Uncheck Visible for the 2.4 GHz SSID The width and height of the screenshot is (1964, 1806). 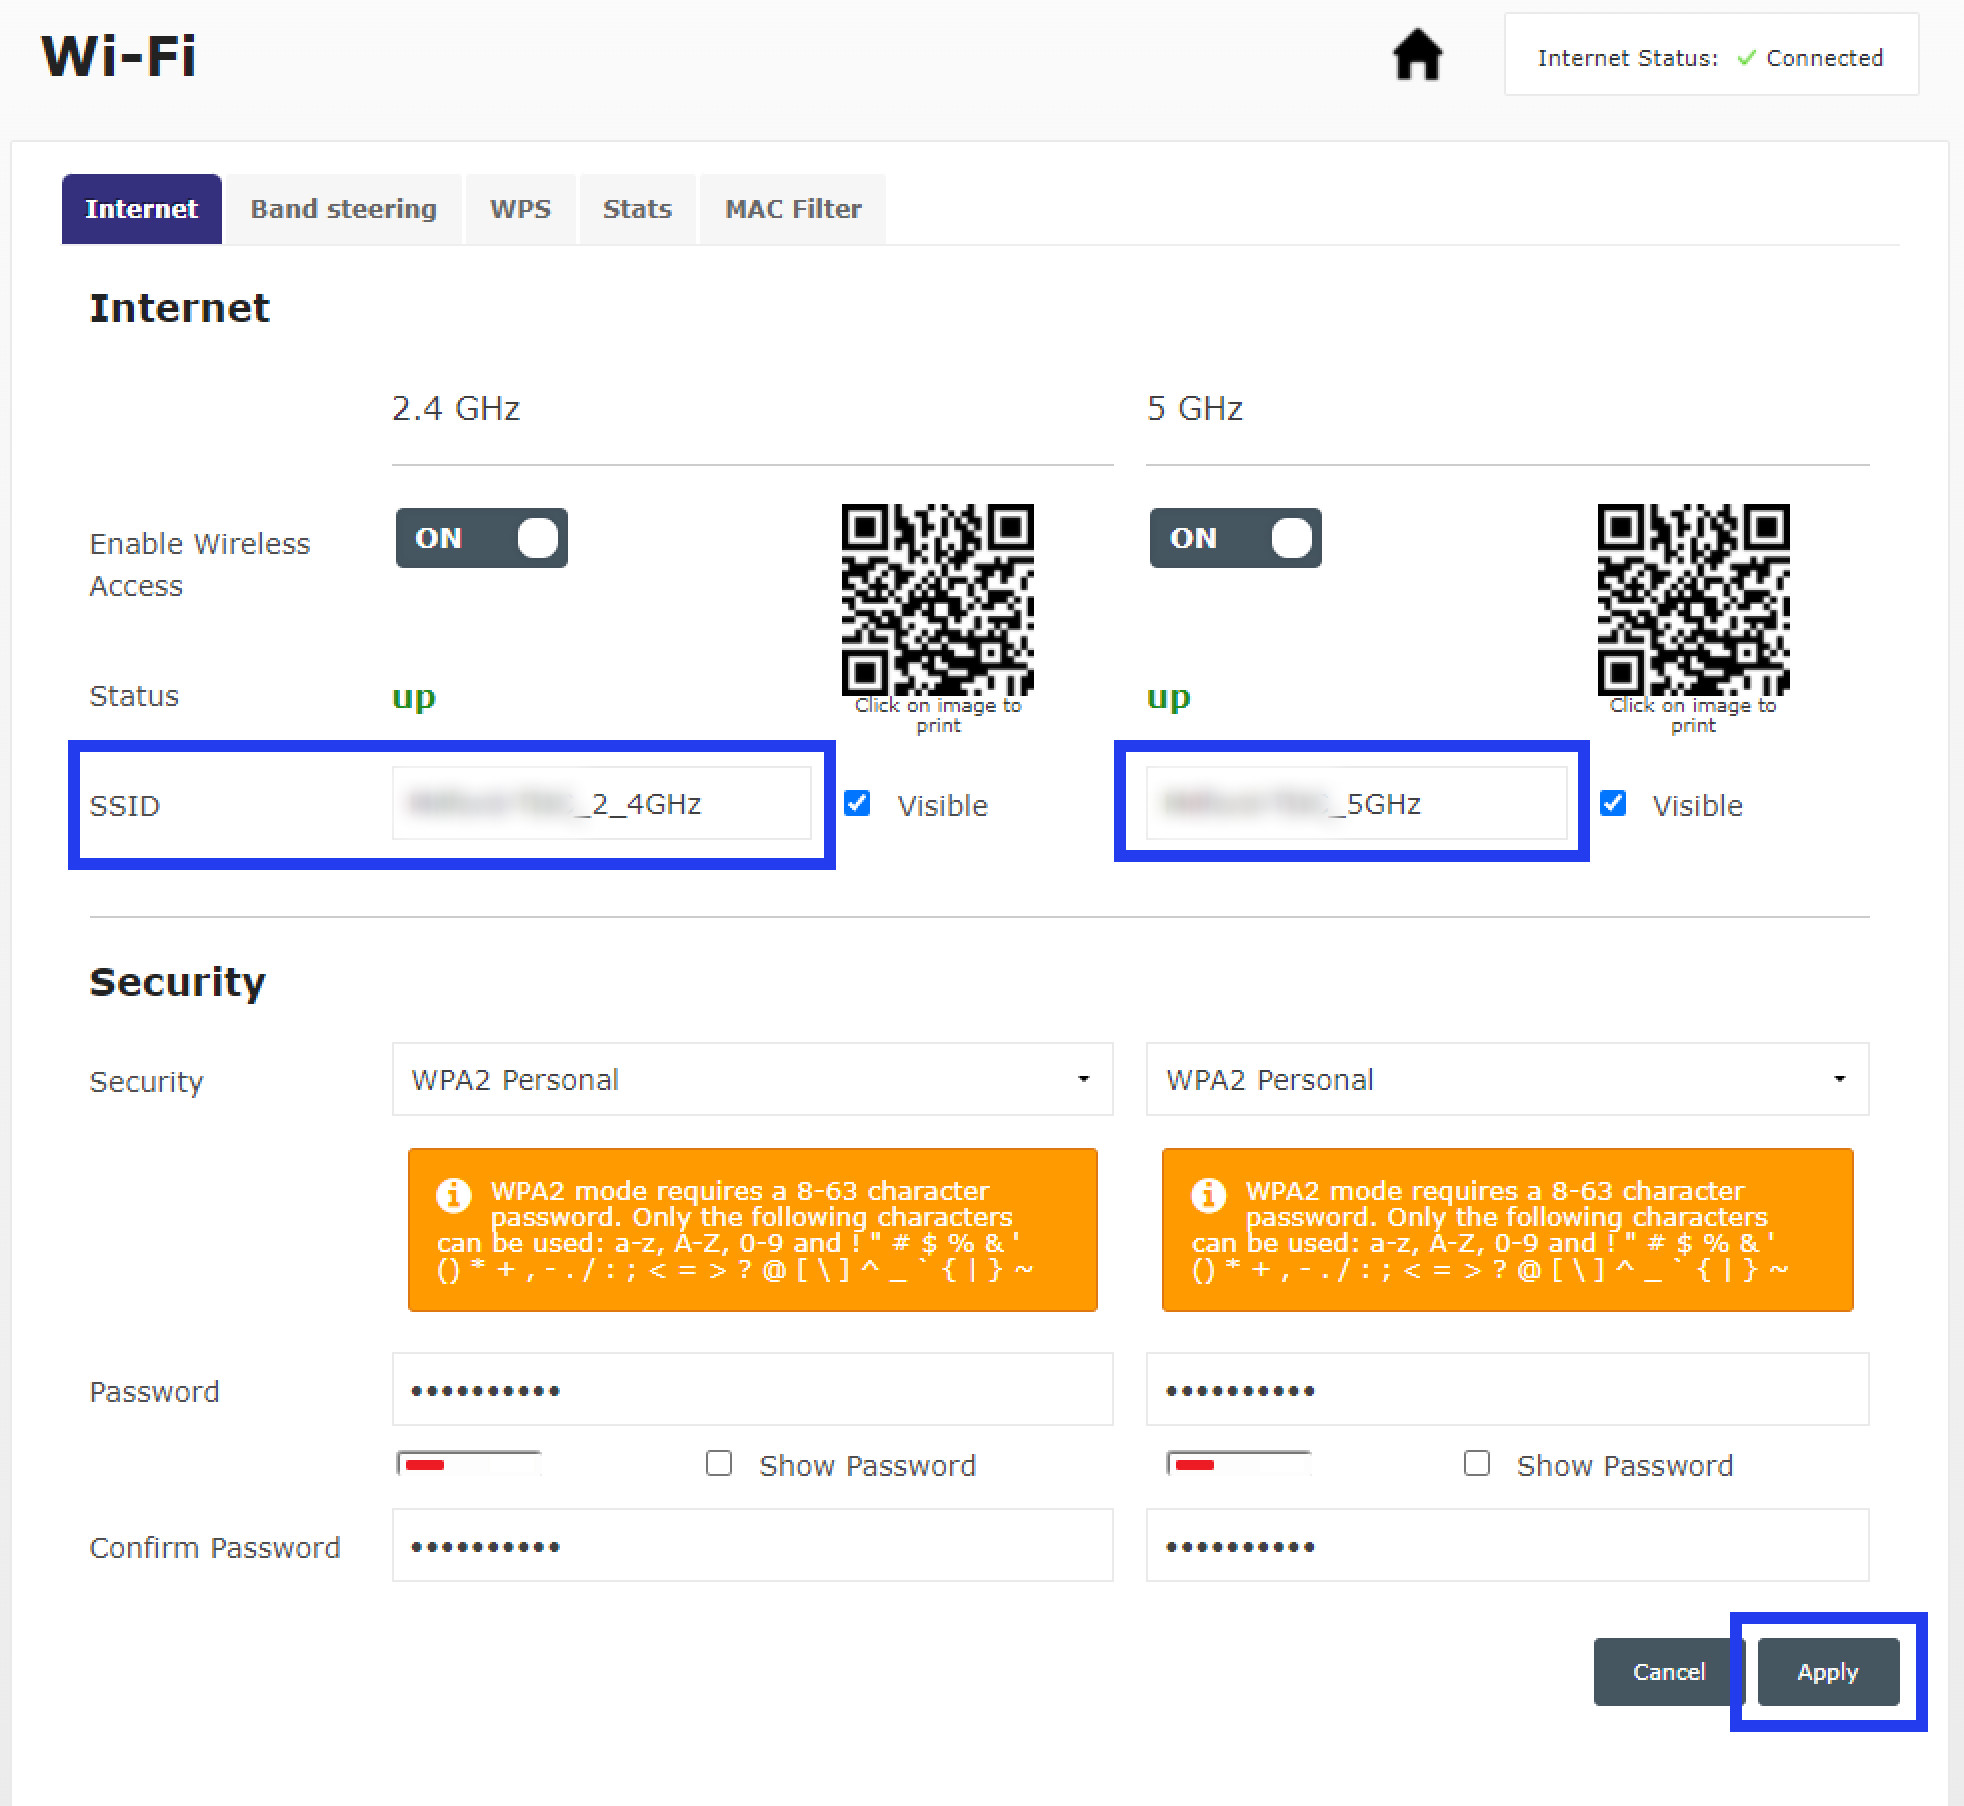(x=857, y=803)
